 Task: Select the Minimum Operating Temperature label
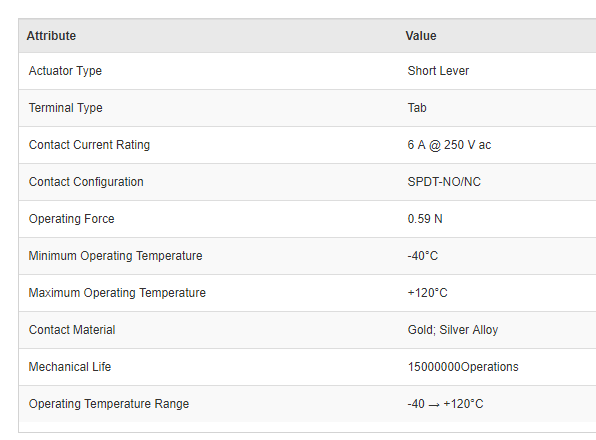pos(116,256)
